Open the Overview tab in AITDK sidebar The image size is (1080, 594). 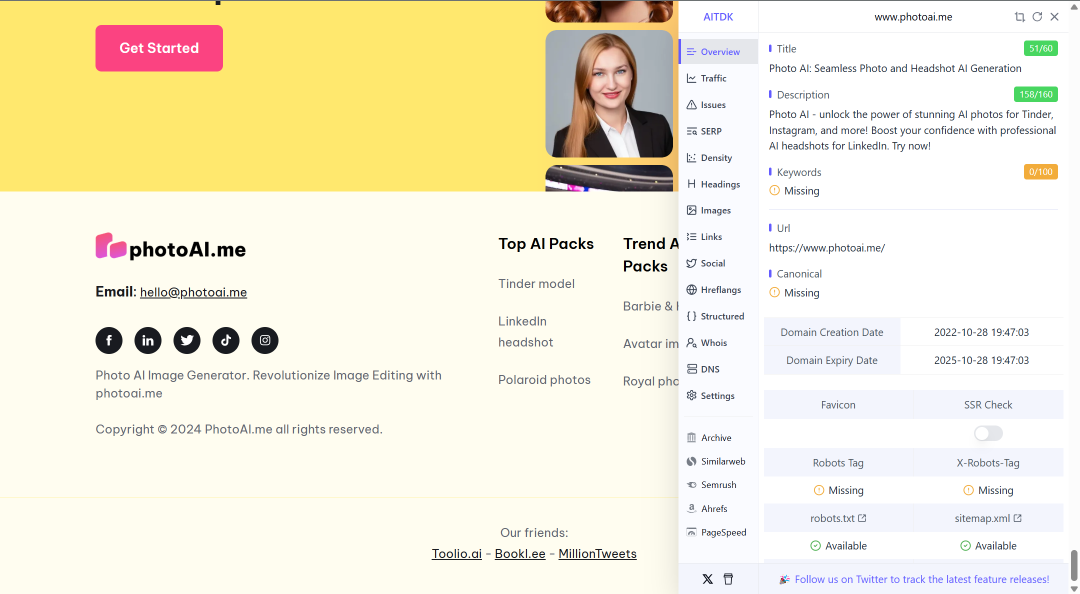coord(718,52)
